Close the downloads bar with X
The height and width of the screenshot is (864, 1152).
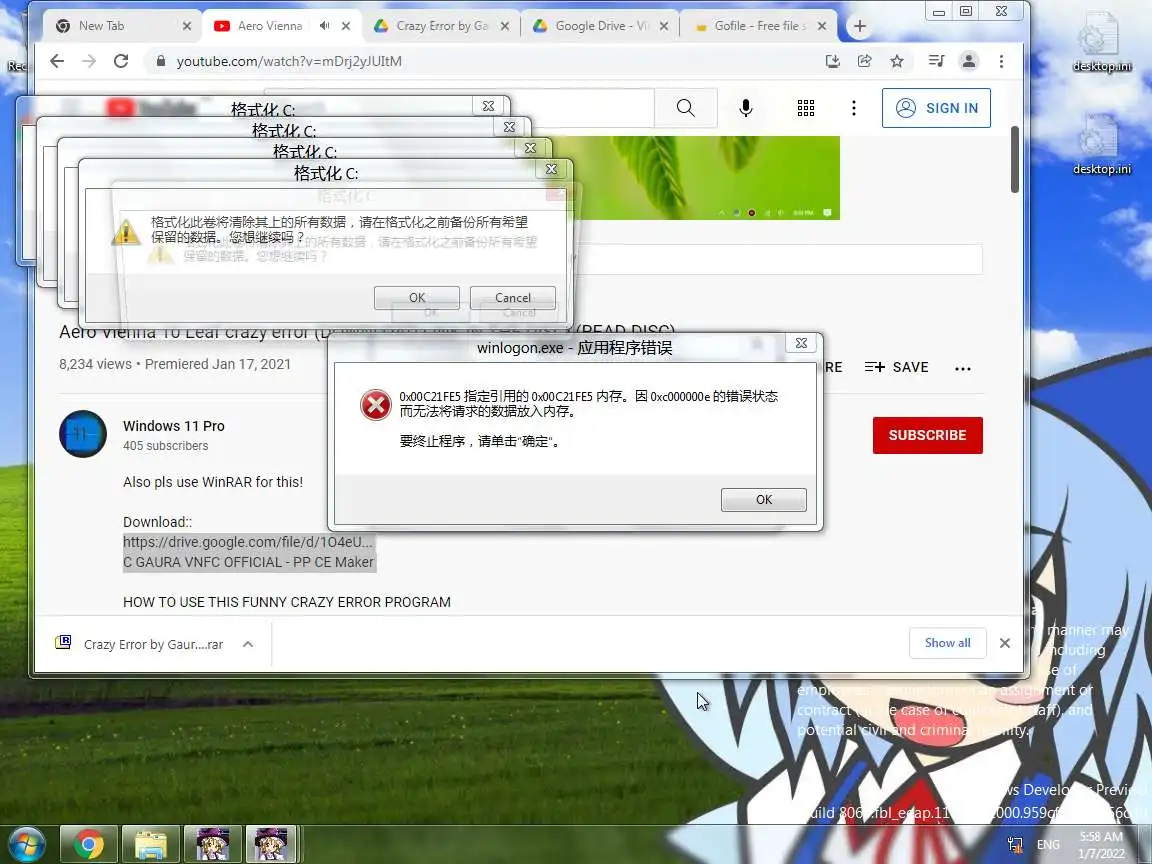pos(1004,643)
